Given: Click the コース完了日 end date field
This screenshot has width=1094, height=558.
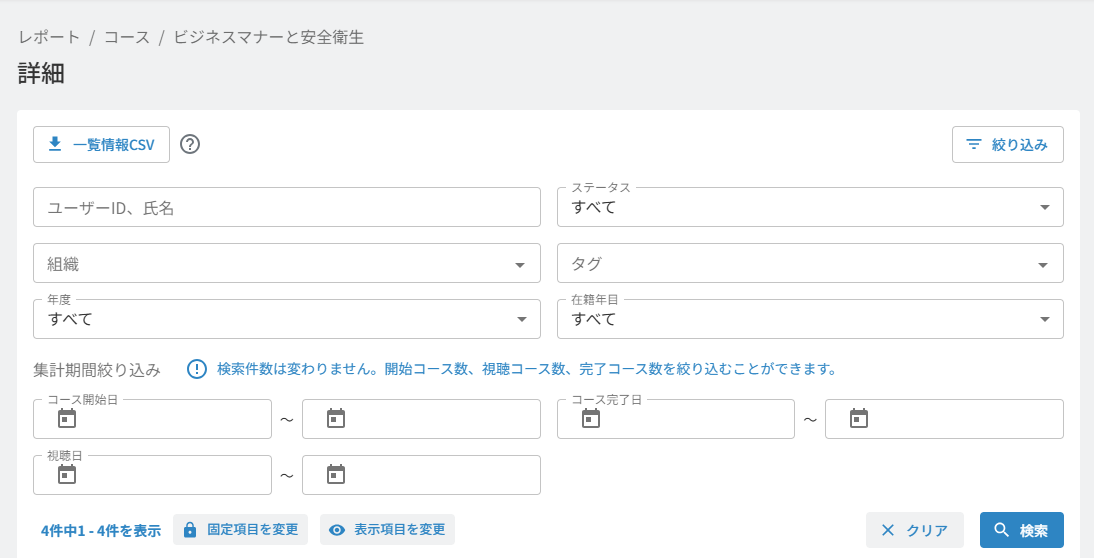Looking at the screenshot, I should (944, 419).
